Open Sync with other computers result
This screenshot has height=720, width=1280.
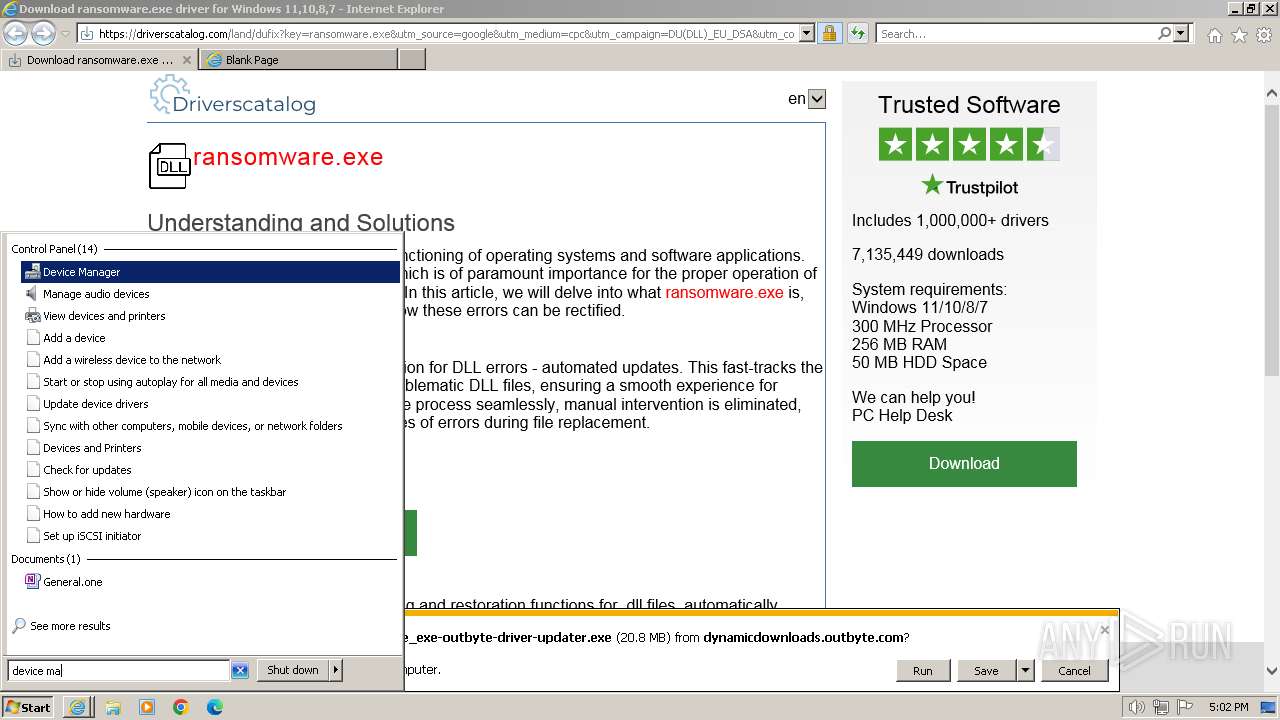210,426
